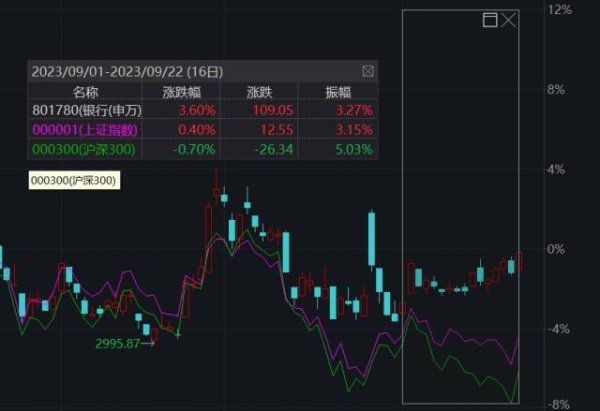The image size is (600, 411).
Task: Click the 名称 column header
Action: (x=86, y=92)
